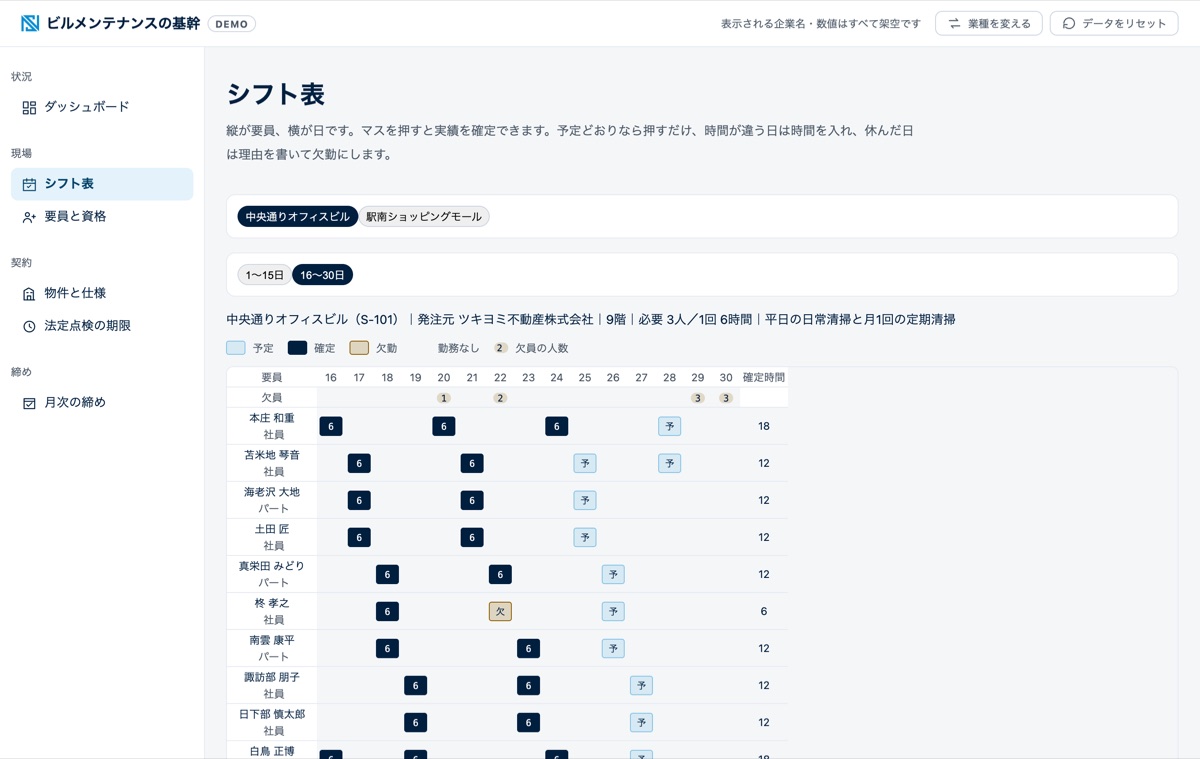
Task: Open 真栄田 みどり's confirmed cell on day 22
Action: coord(500,574)
